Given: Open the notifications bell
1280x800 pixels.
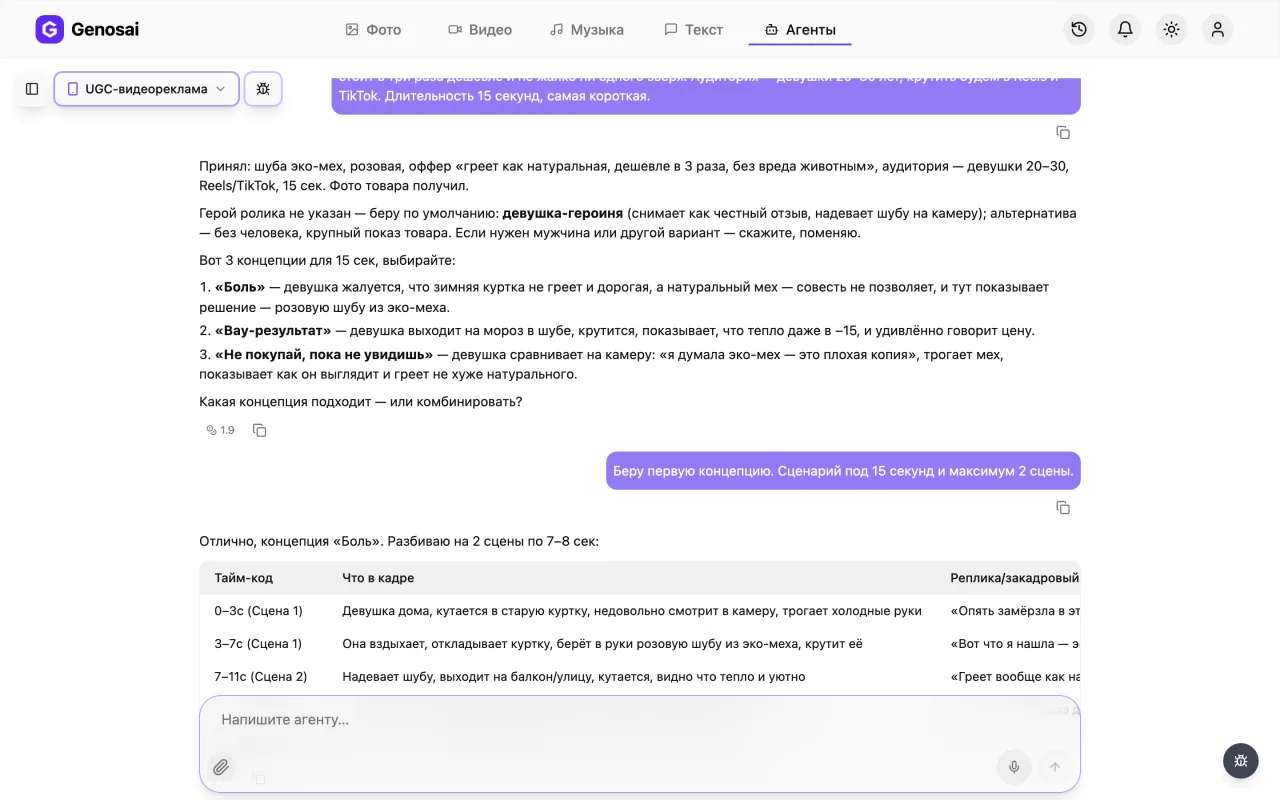Looking at the screenshot, I should pos(1125,29).
